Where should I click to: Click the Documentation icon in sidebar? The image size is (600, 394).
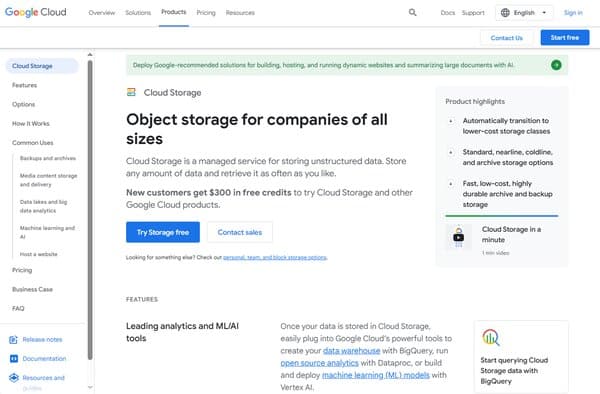[13, 358]
